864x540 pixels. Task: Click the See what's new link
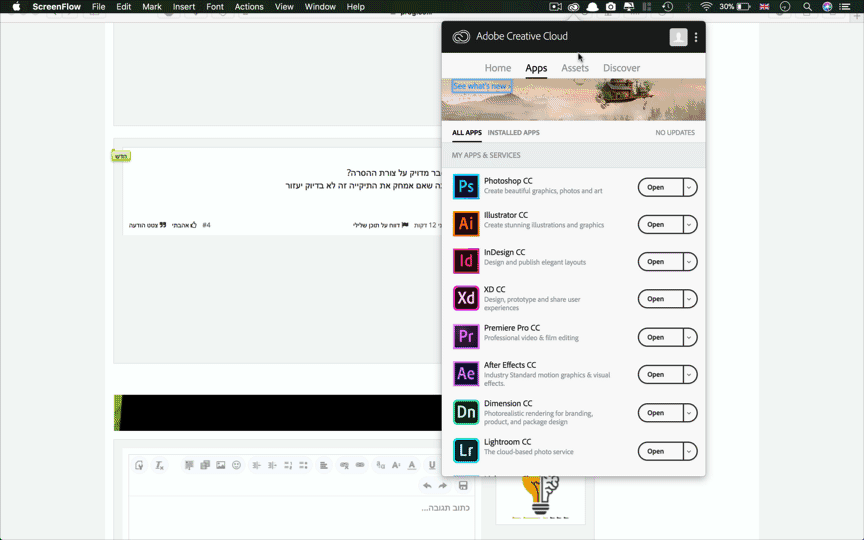(x=482, y=86)
